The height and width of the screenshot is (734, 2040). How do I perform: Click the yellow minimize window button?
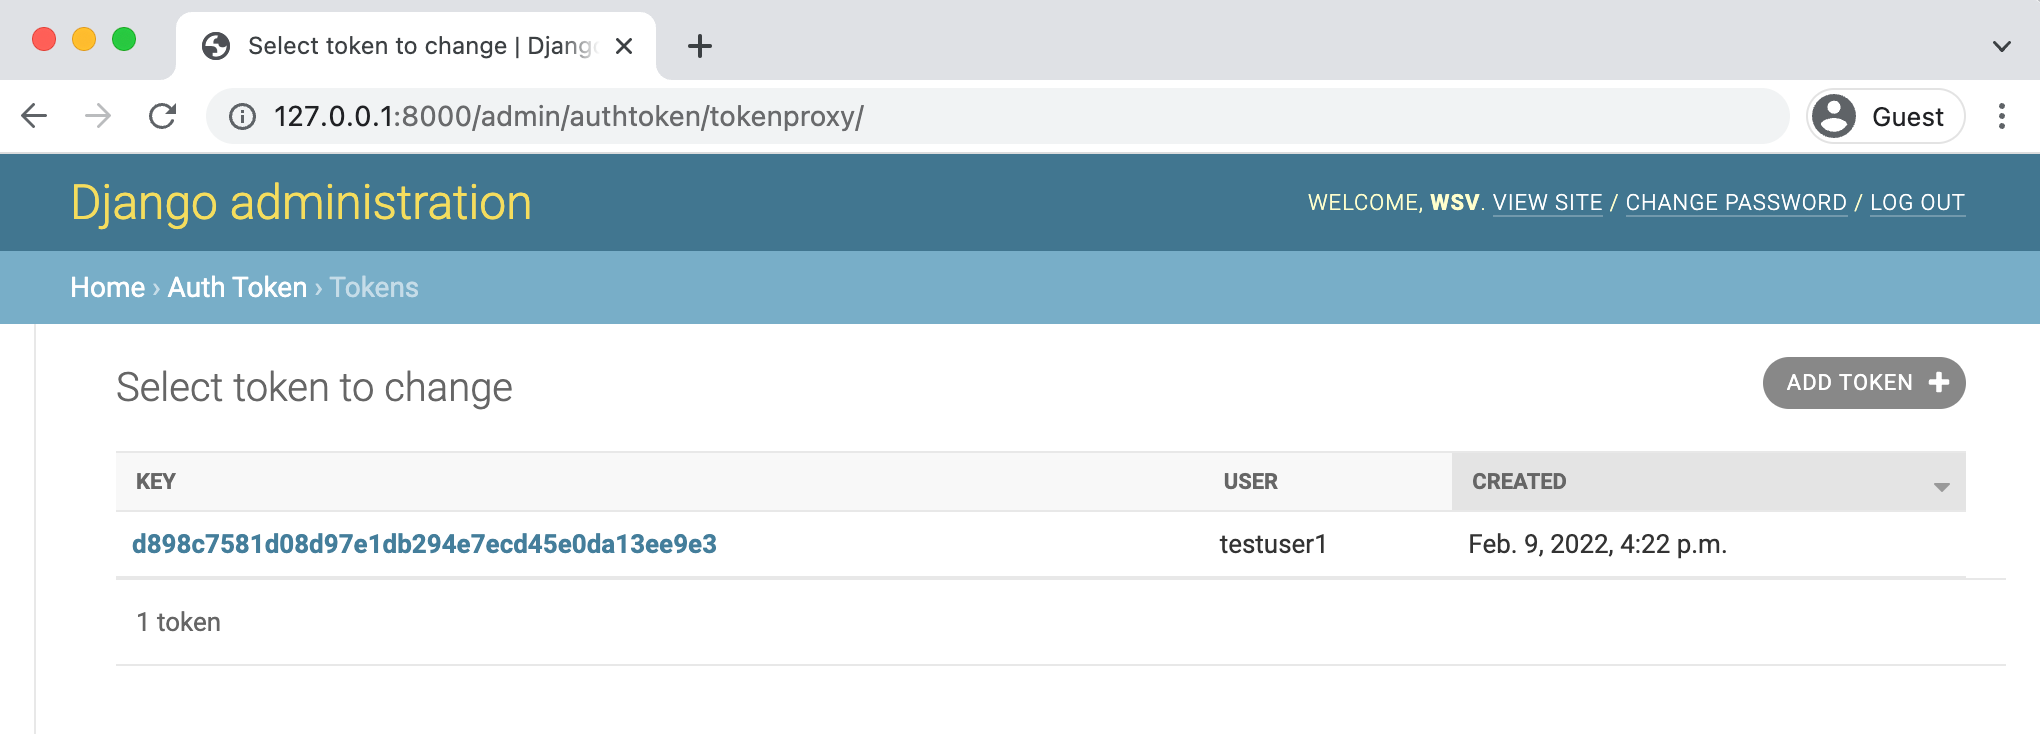(84, 39)
